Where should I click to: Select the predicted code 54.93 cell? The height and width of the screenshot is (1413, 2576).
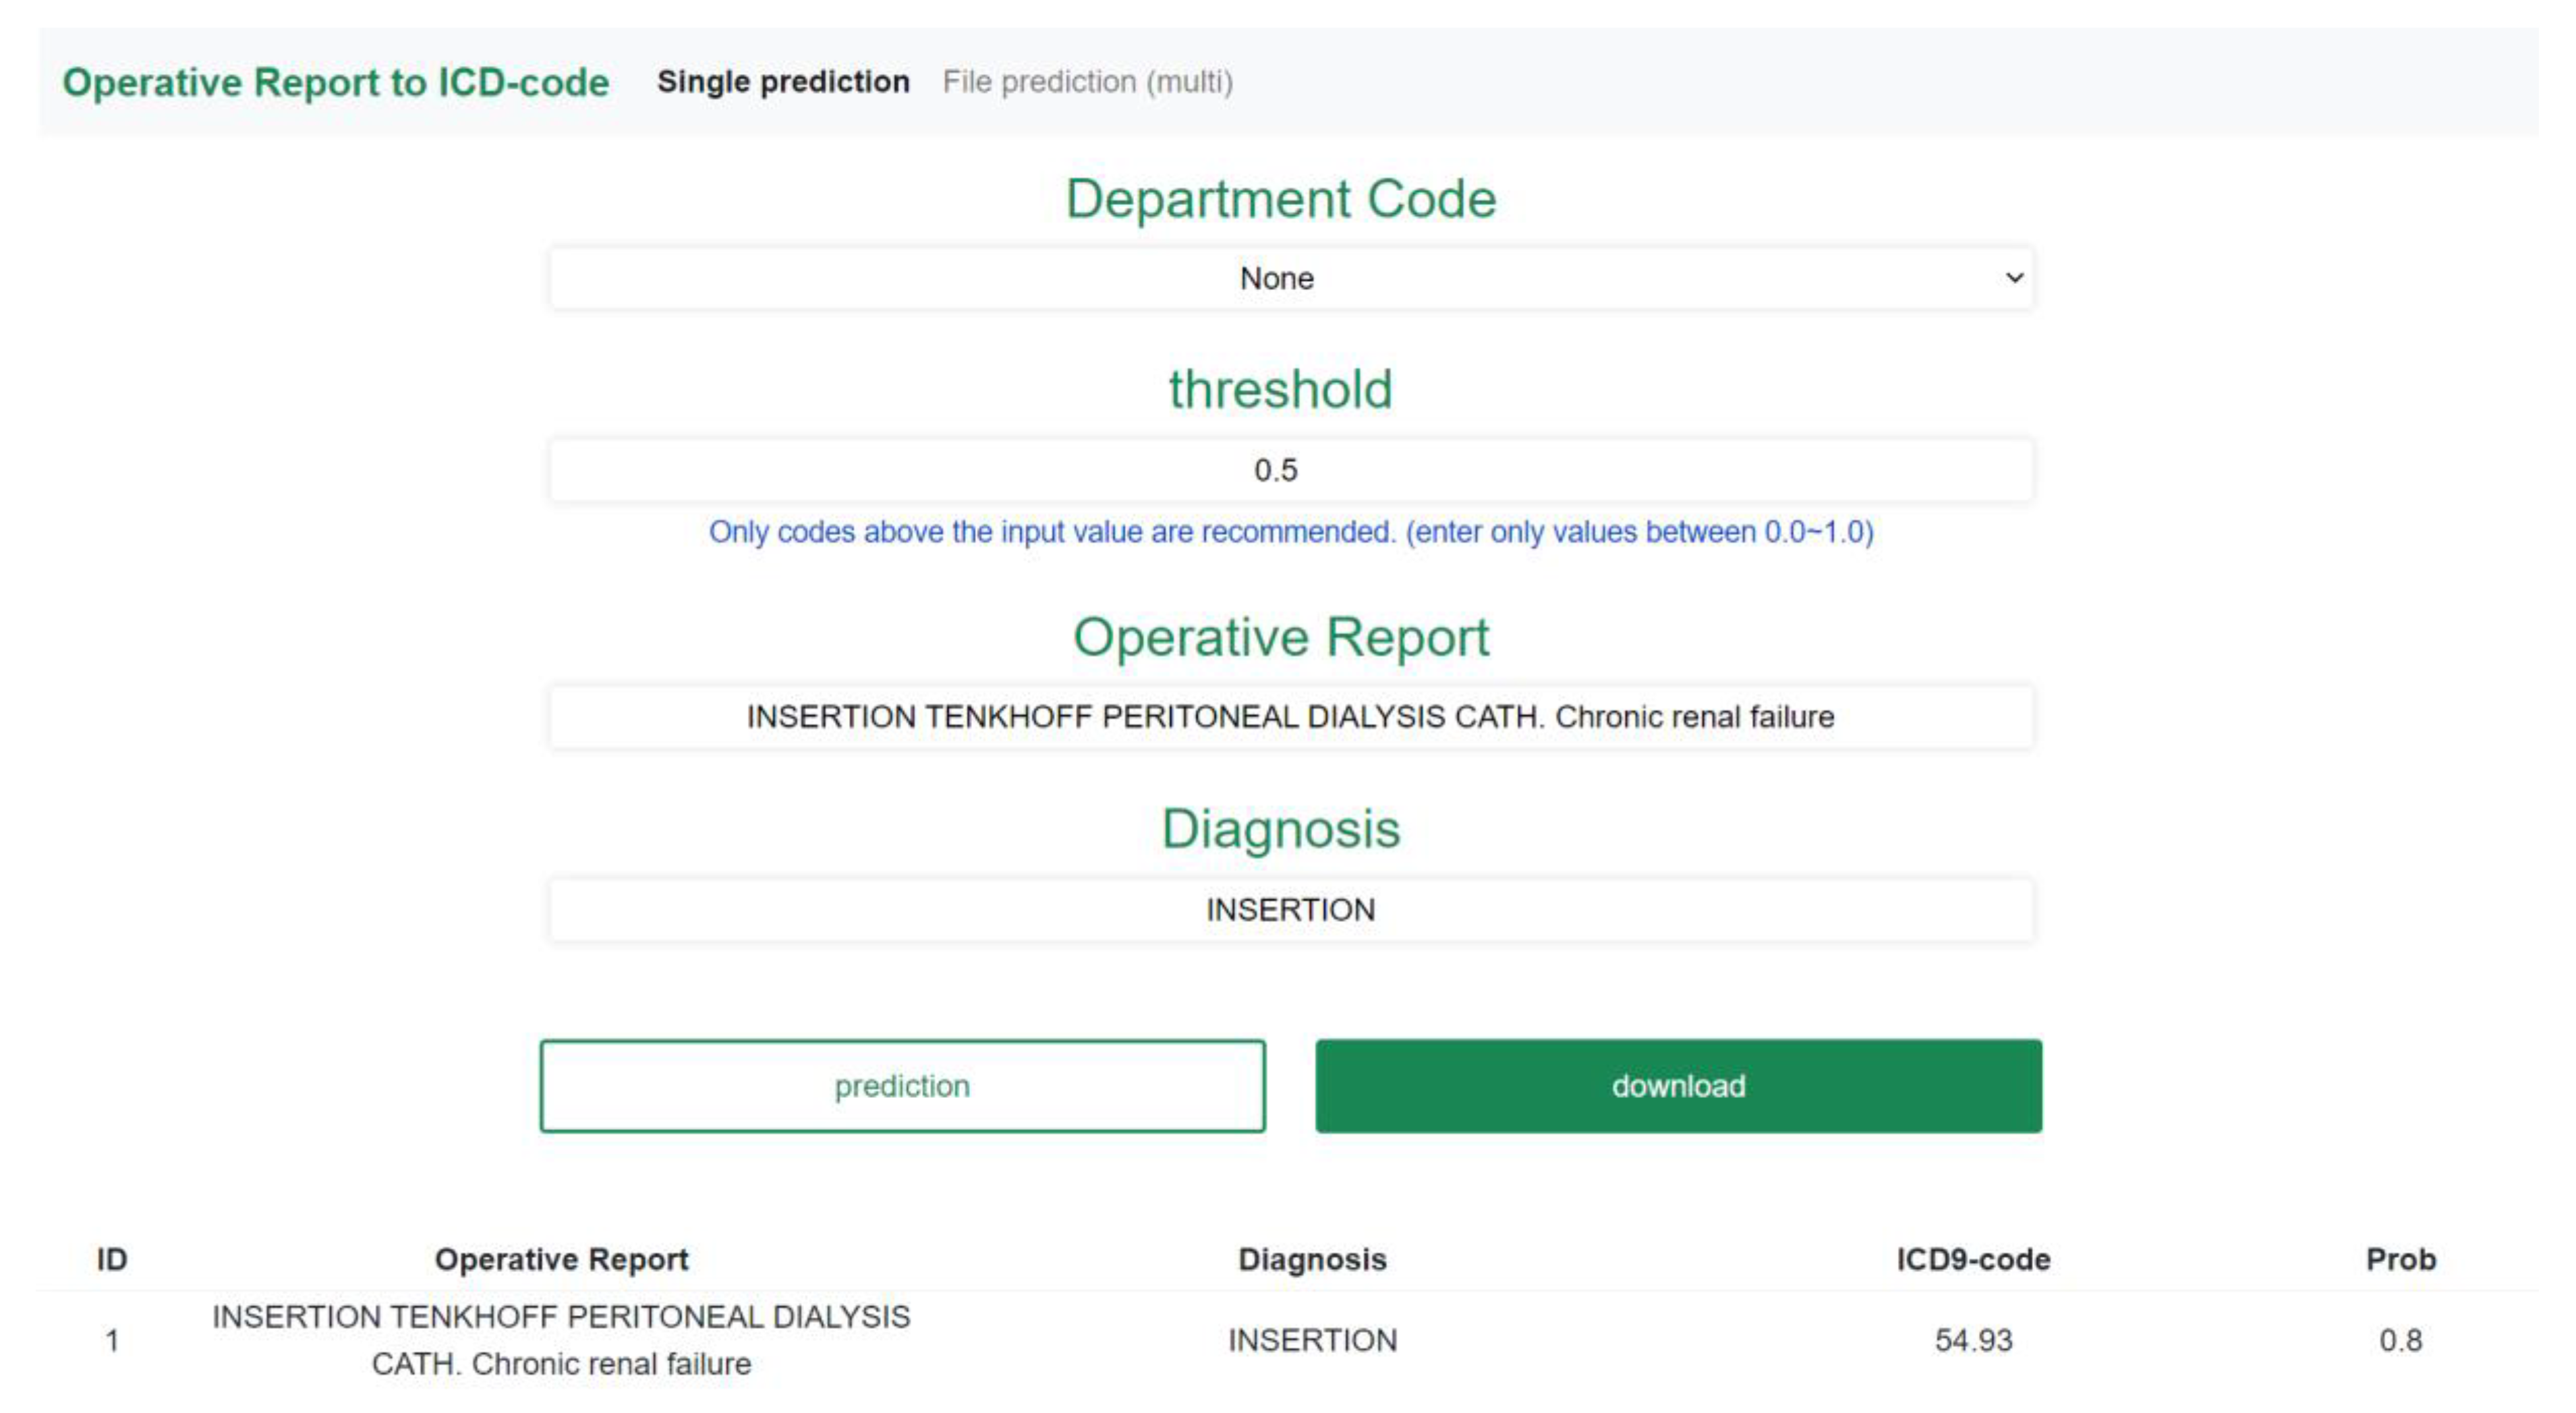click(x=1973, y=1340)
